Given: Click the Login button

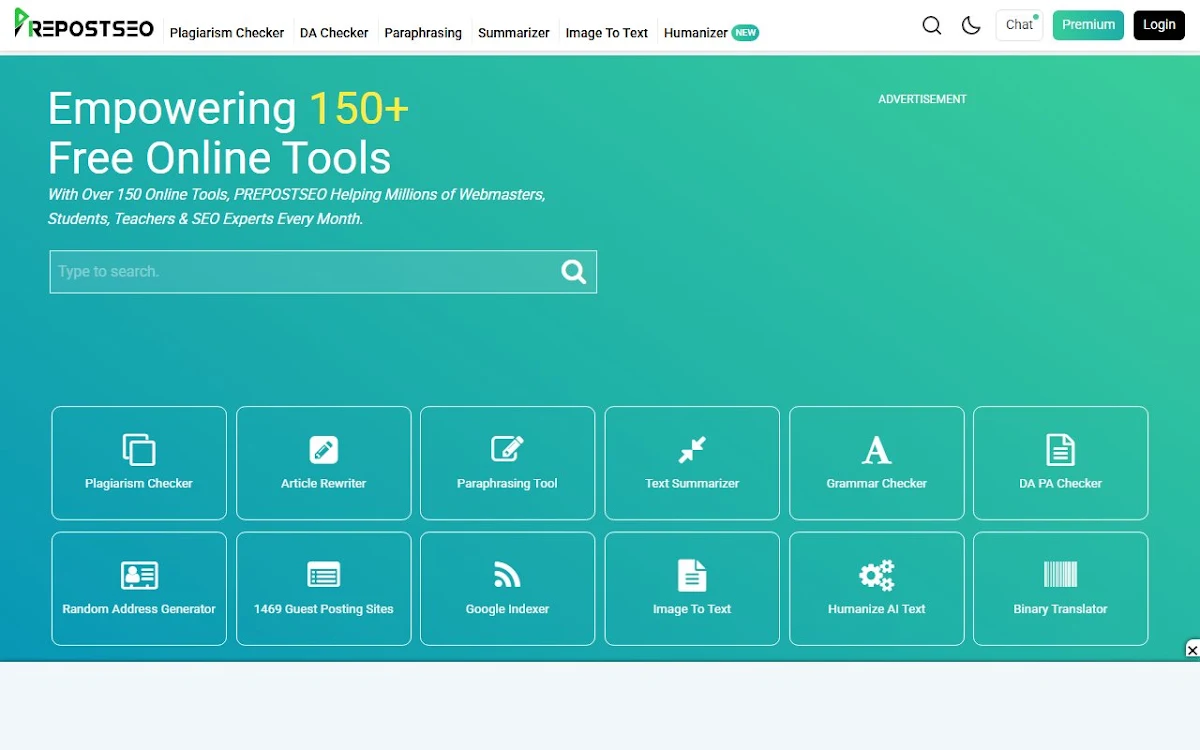Looking at the screenshot, I should (1159, 25).
